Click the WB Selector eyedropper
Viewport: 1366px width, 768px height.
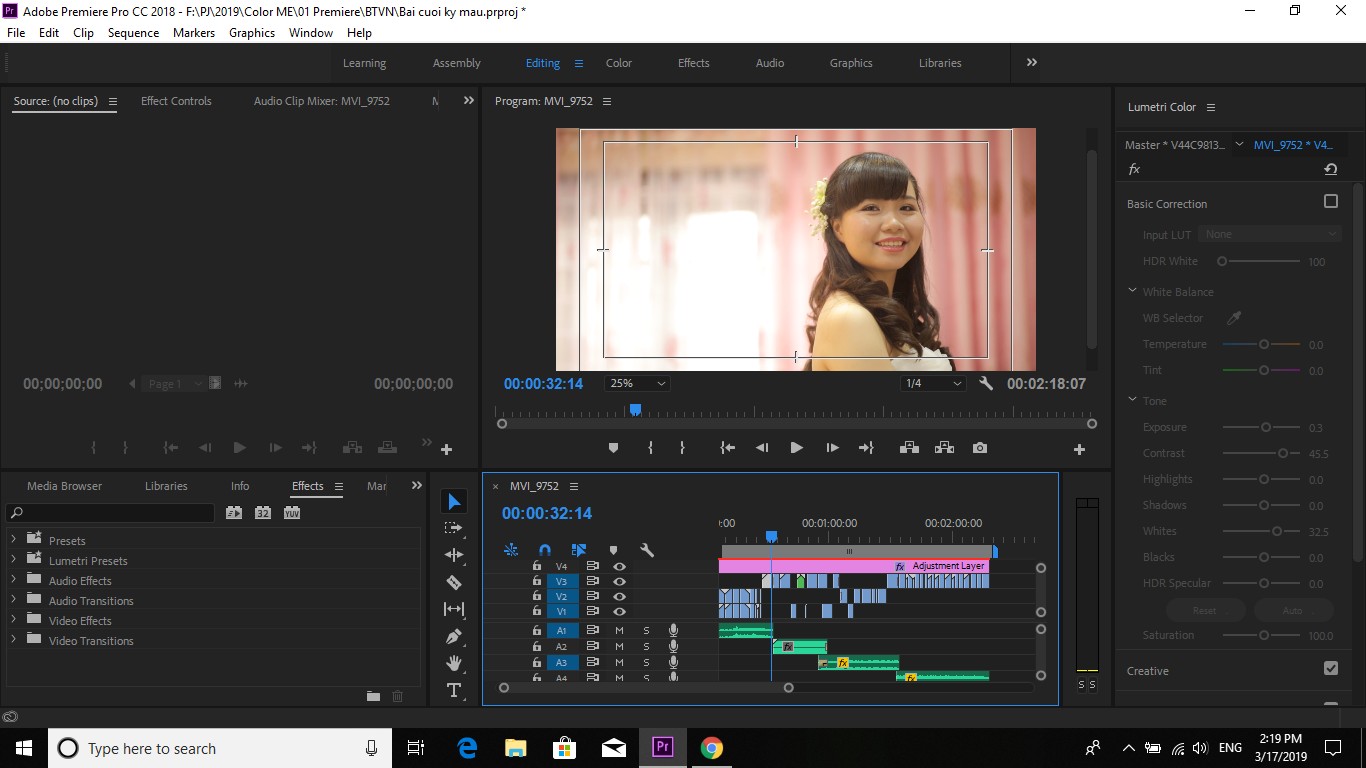(1234, 318)
